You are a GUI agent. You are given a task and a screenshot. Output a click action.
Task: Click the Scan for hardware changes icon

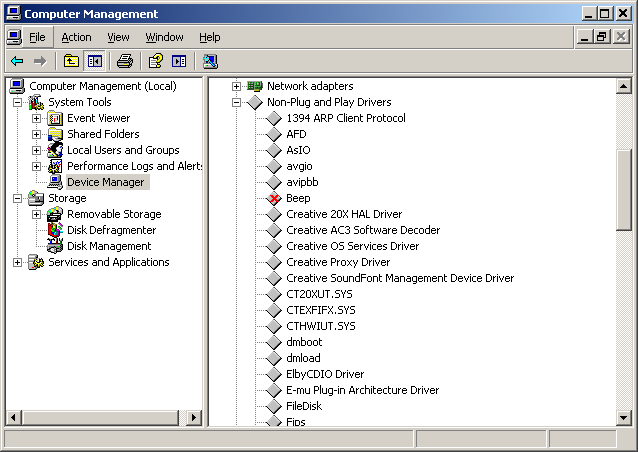(x=210, y=61)
